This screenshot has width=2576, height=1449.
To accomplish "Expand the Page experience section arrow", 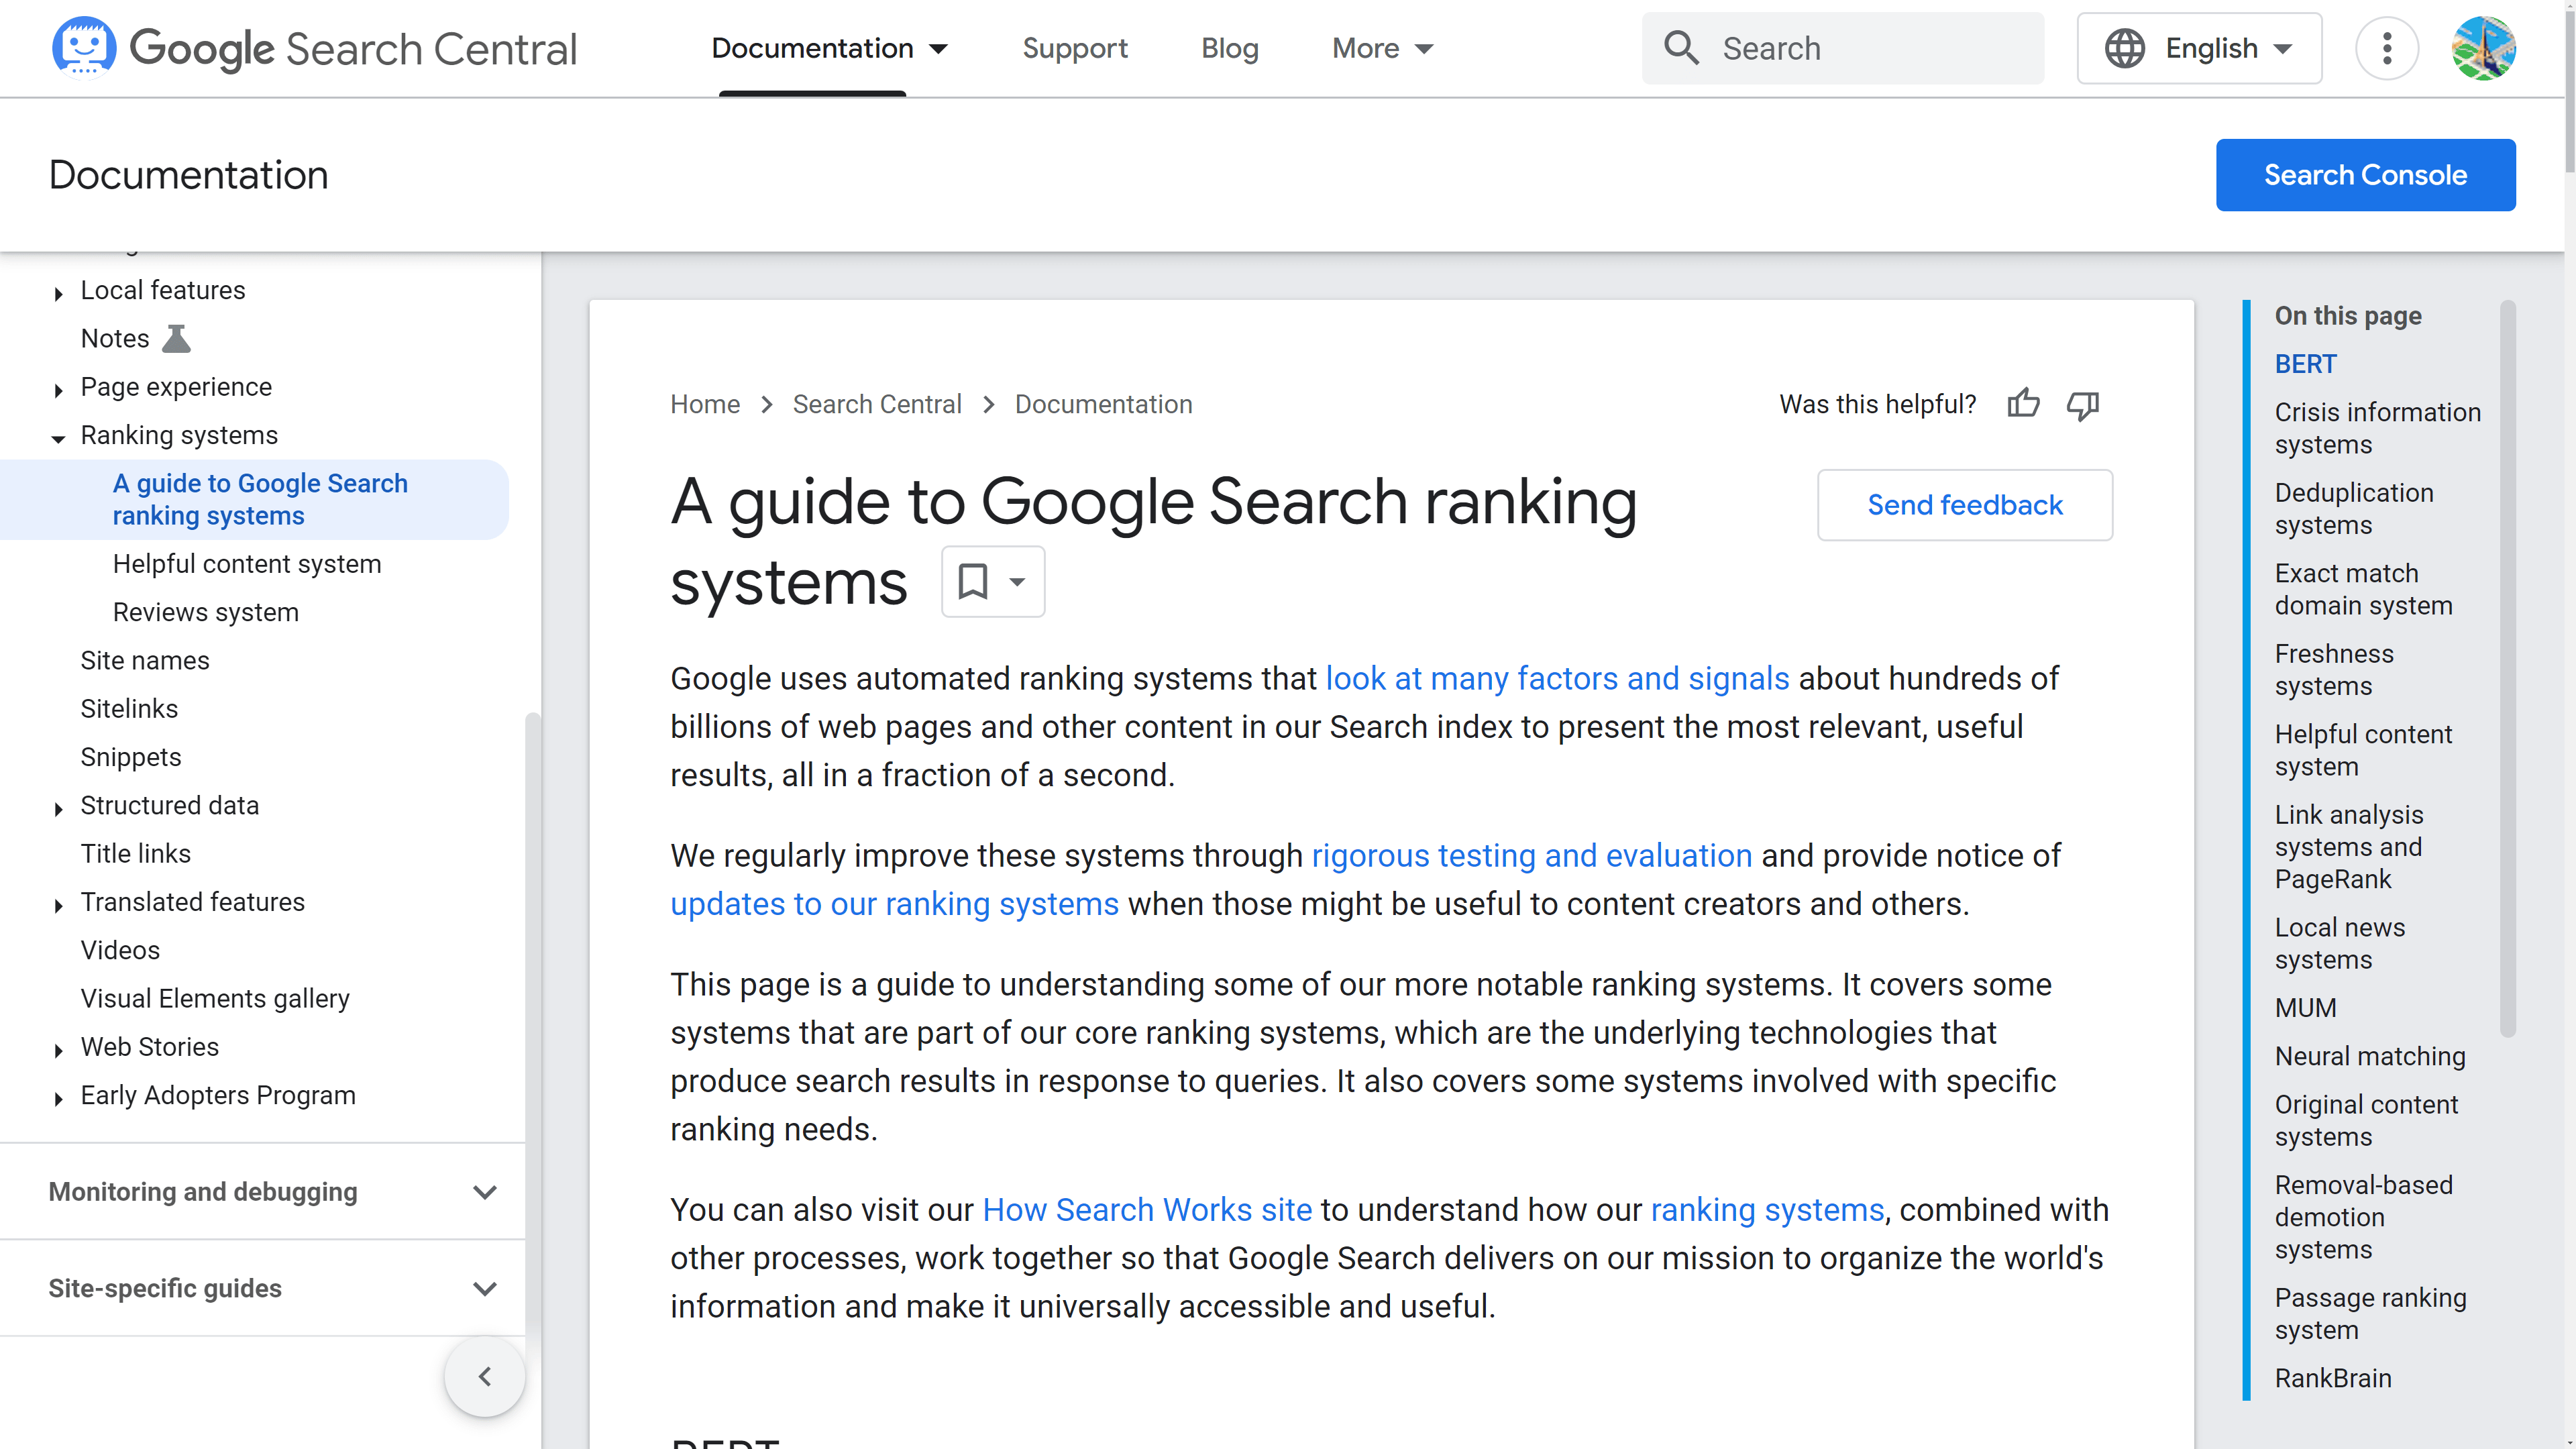I will (58, 390).
